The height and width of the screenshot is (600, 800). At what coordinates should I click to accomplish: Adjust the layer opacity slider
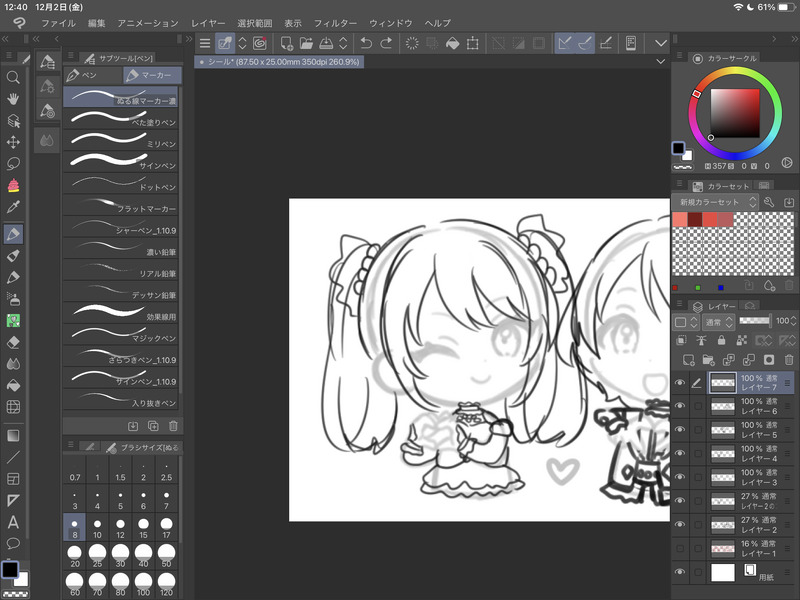coord(754,321)
